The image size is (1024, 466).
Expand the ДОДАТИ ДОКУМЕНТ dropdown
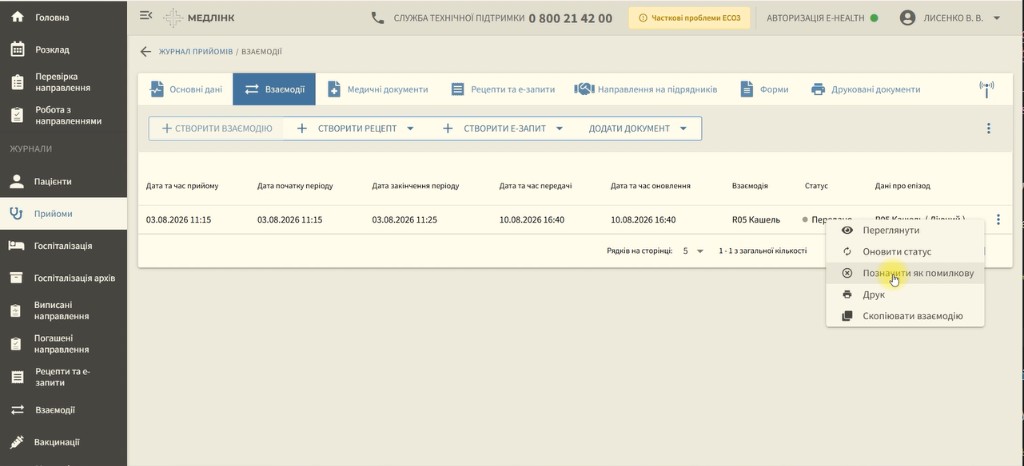(x=637, y=129)
